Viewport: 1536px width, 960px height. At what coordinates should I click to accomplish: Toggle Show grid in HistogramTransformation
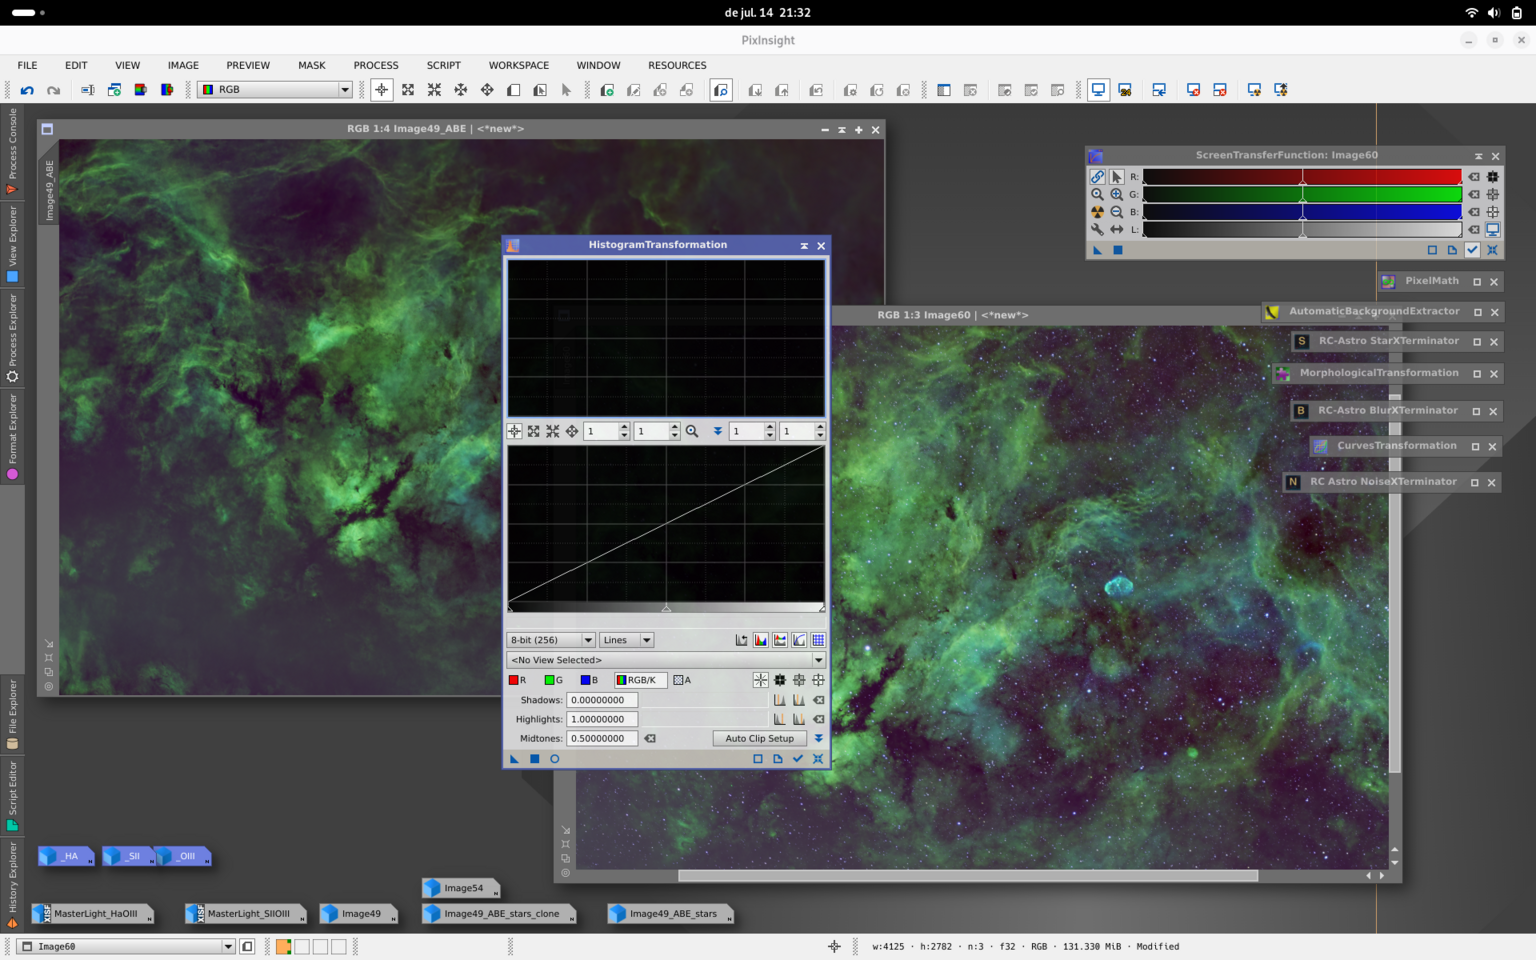coord(818,640)
